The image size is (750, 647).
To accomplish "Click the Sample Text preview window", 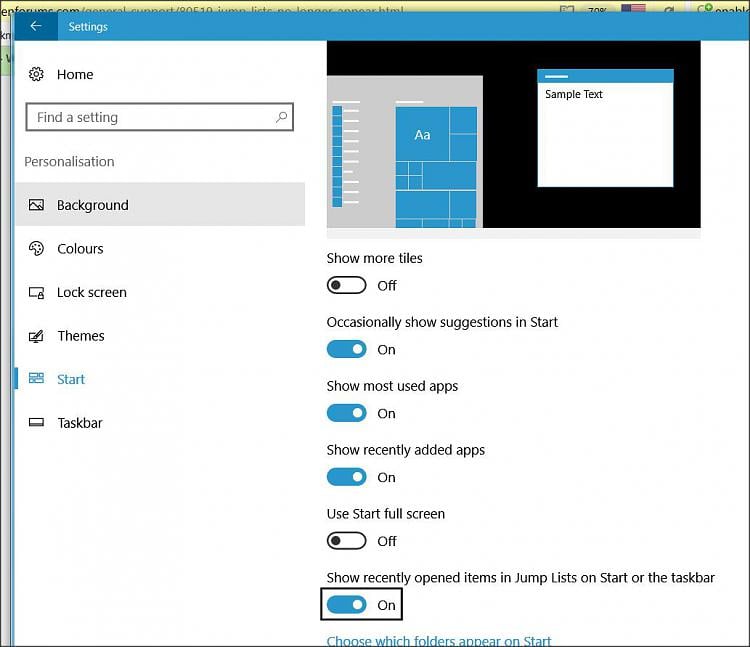I will (x=605, y=128).
